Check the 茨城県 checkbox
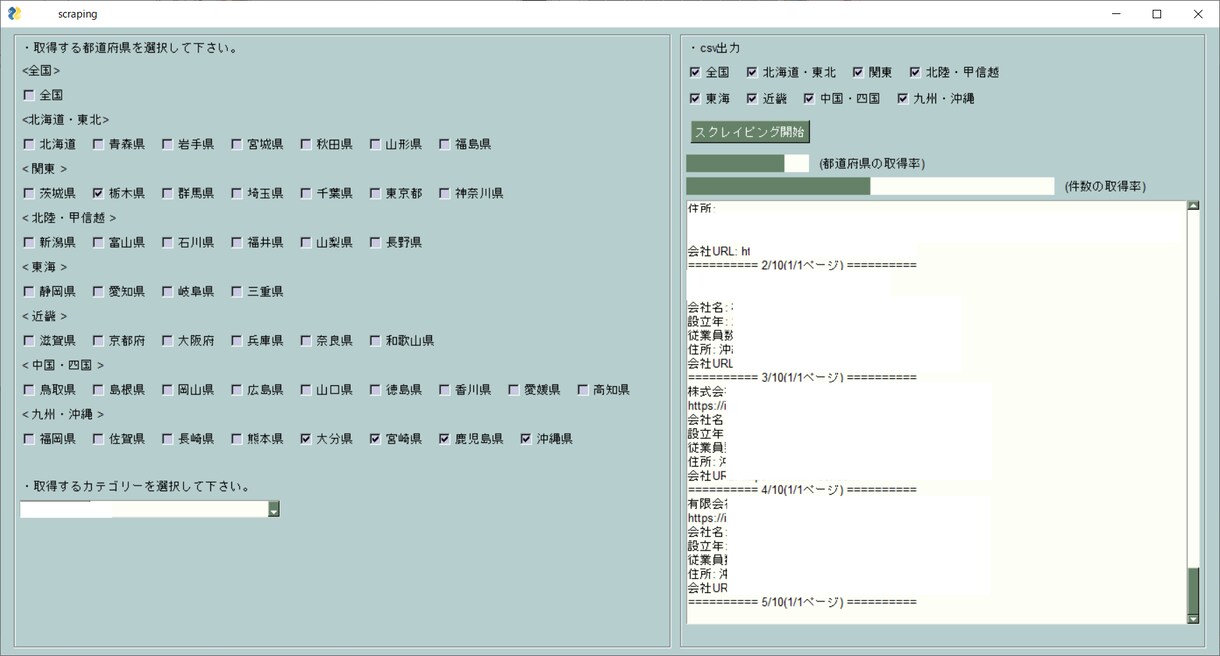This screenshot has width=1220, height=656. (29, 193)
